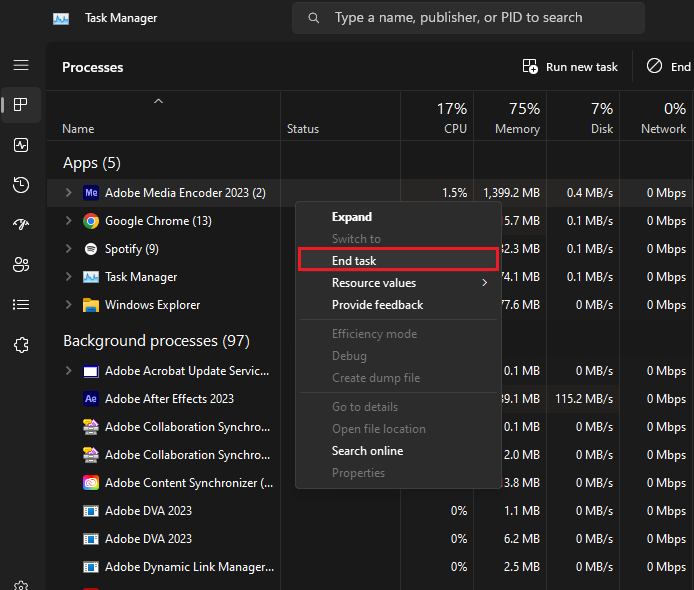The image size is (694, 590).
Task: Open the hamburger navigation menu
Action: click(x=21, y=65)
